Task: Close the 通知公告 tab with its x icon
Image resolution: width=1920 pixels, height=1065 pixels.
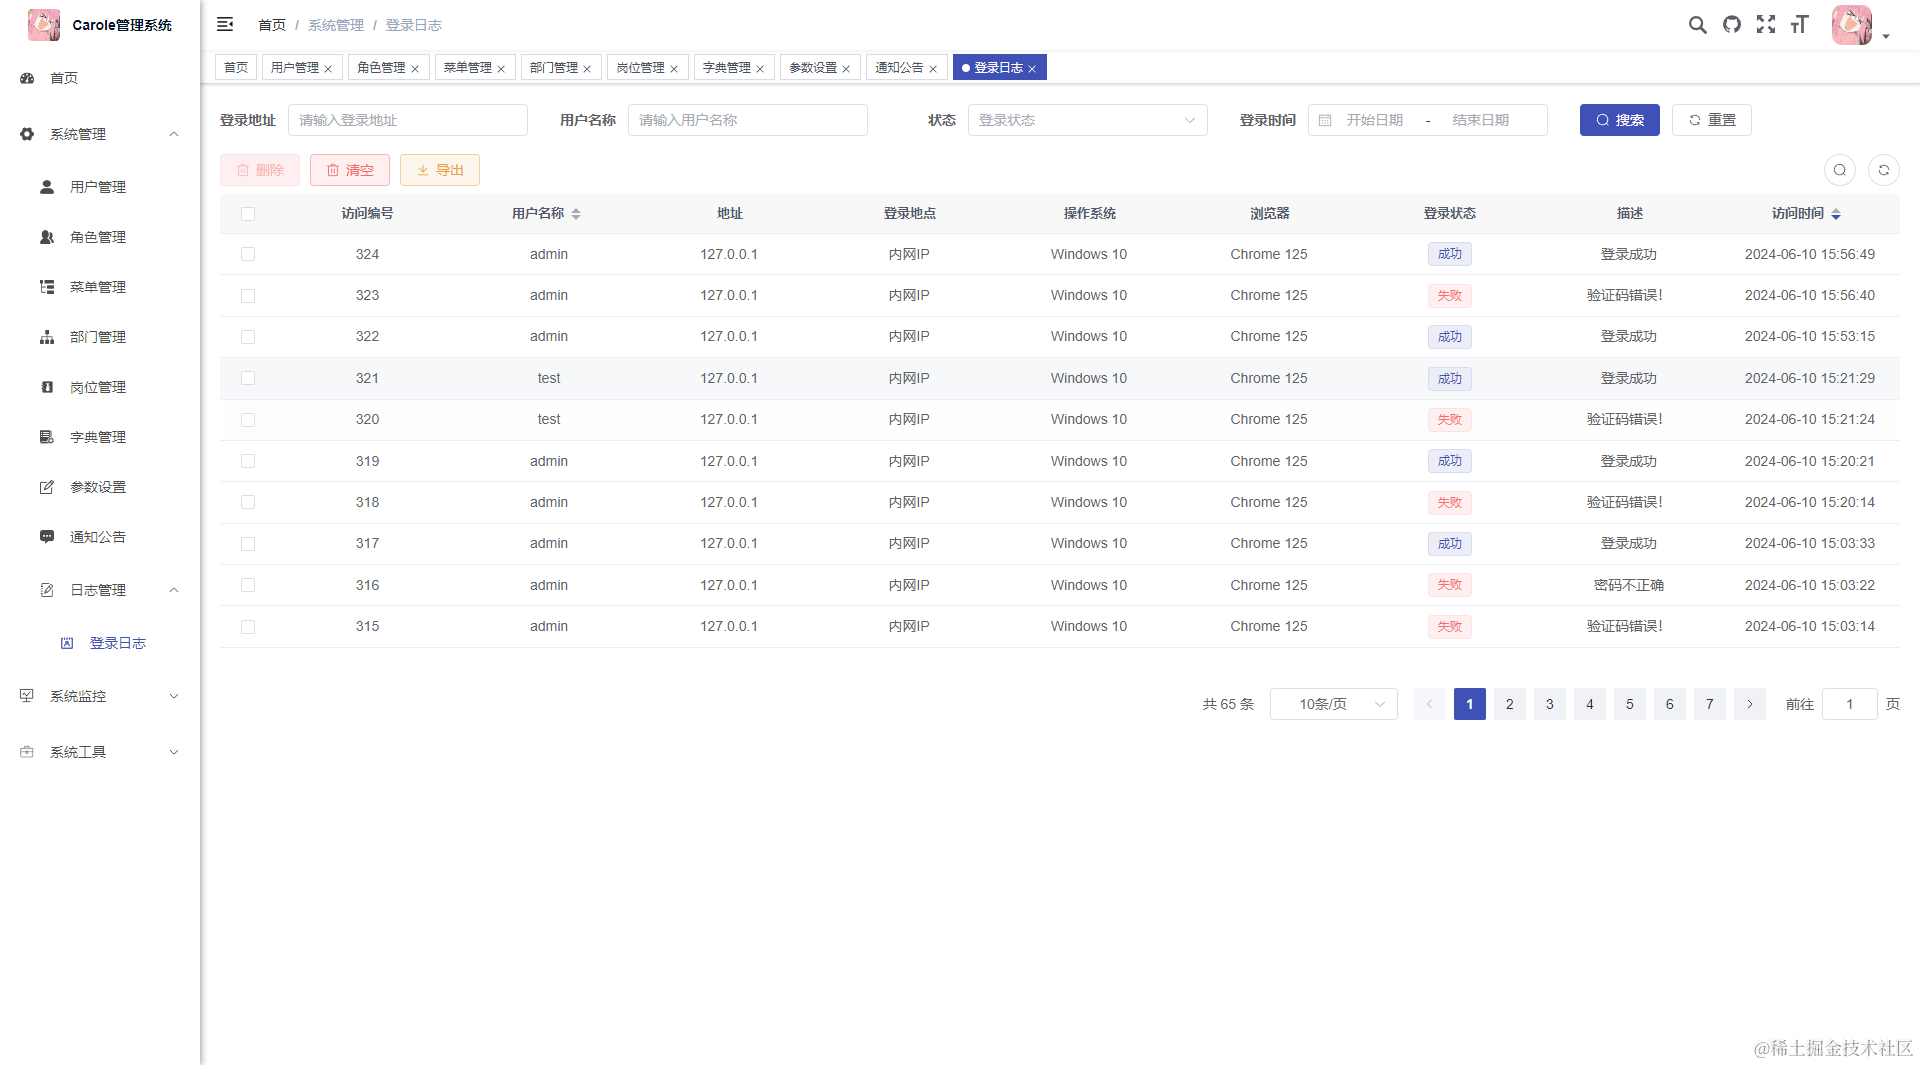Action: click(x=933, y=69)
